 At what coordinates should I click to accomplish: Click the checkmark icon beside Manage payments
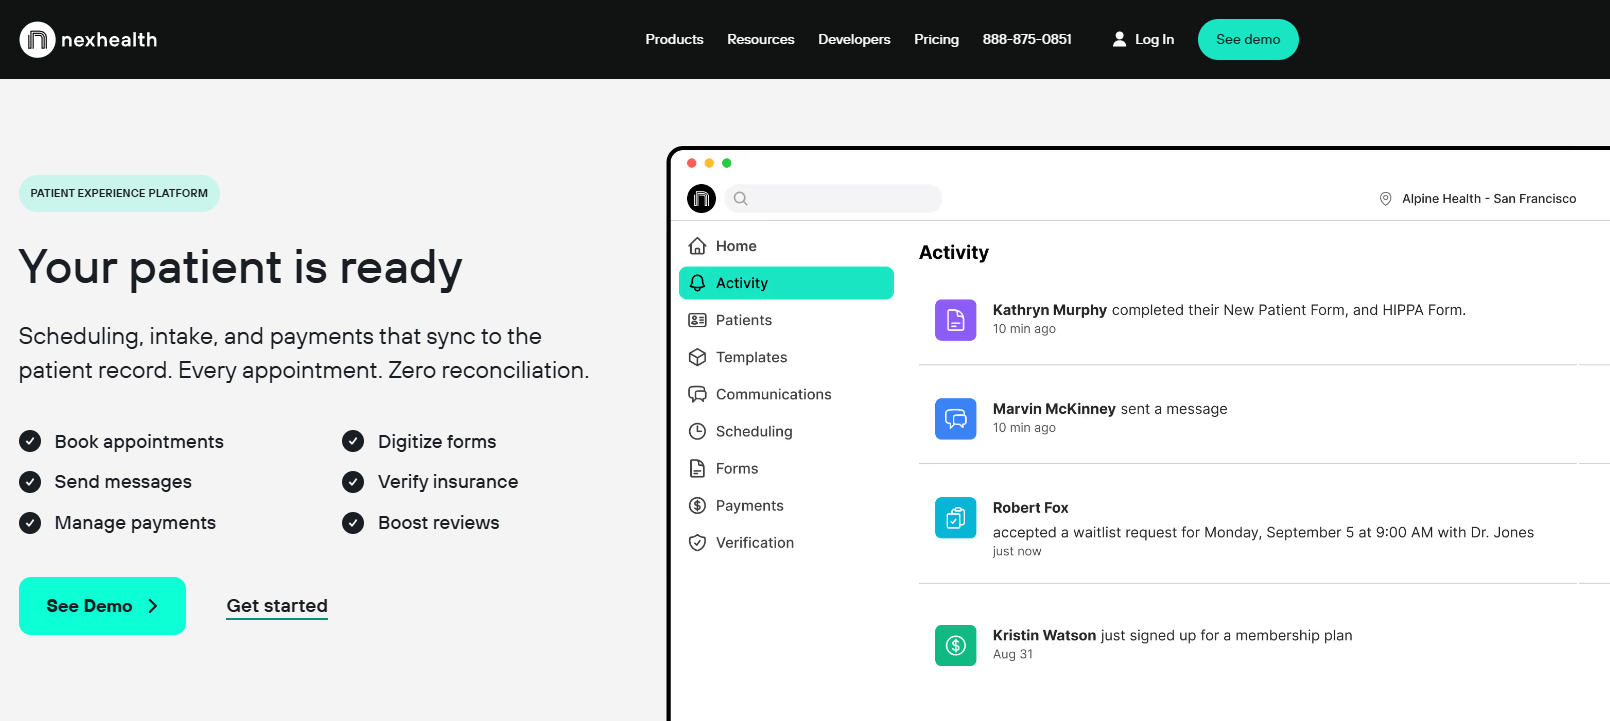[x=31, y=523]
